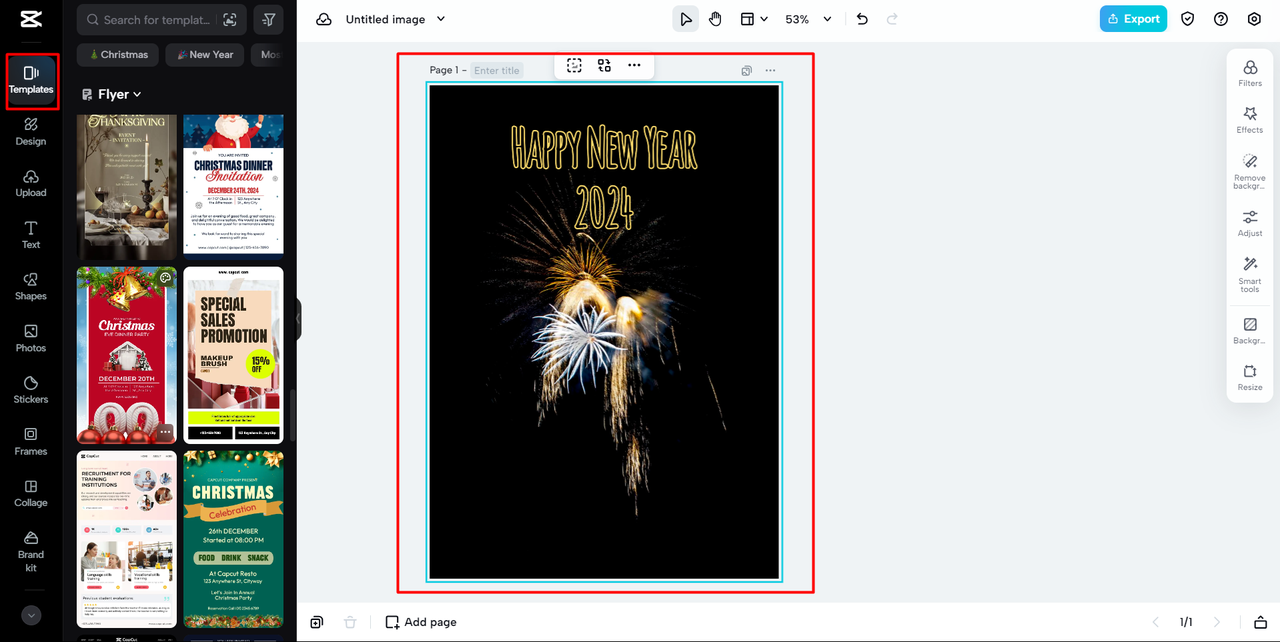Screen dimensions: 1280x642
Task: Open the Text tool panel
Action: pos(31,235)
